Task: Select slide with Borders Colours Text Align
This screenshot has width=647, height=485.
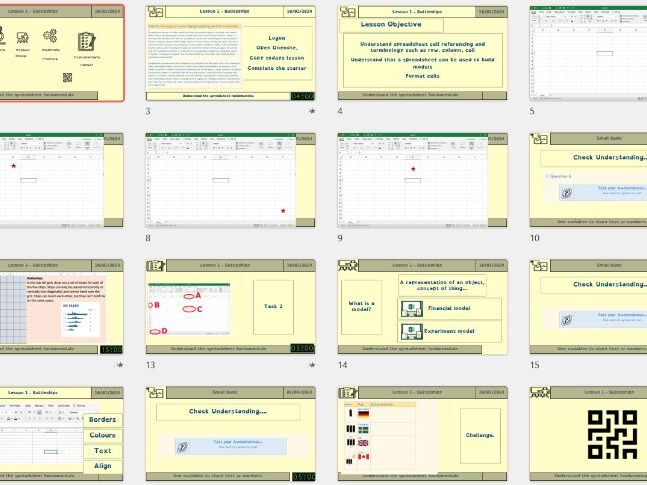Action: click(61, 434)
